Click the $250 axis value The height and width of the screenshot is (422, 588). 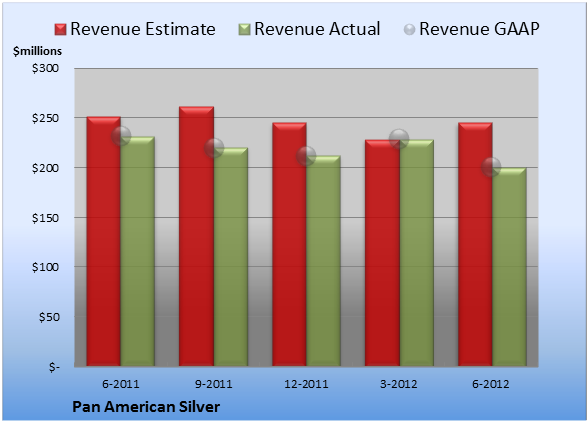45,118
